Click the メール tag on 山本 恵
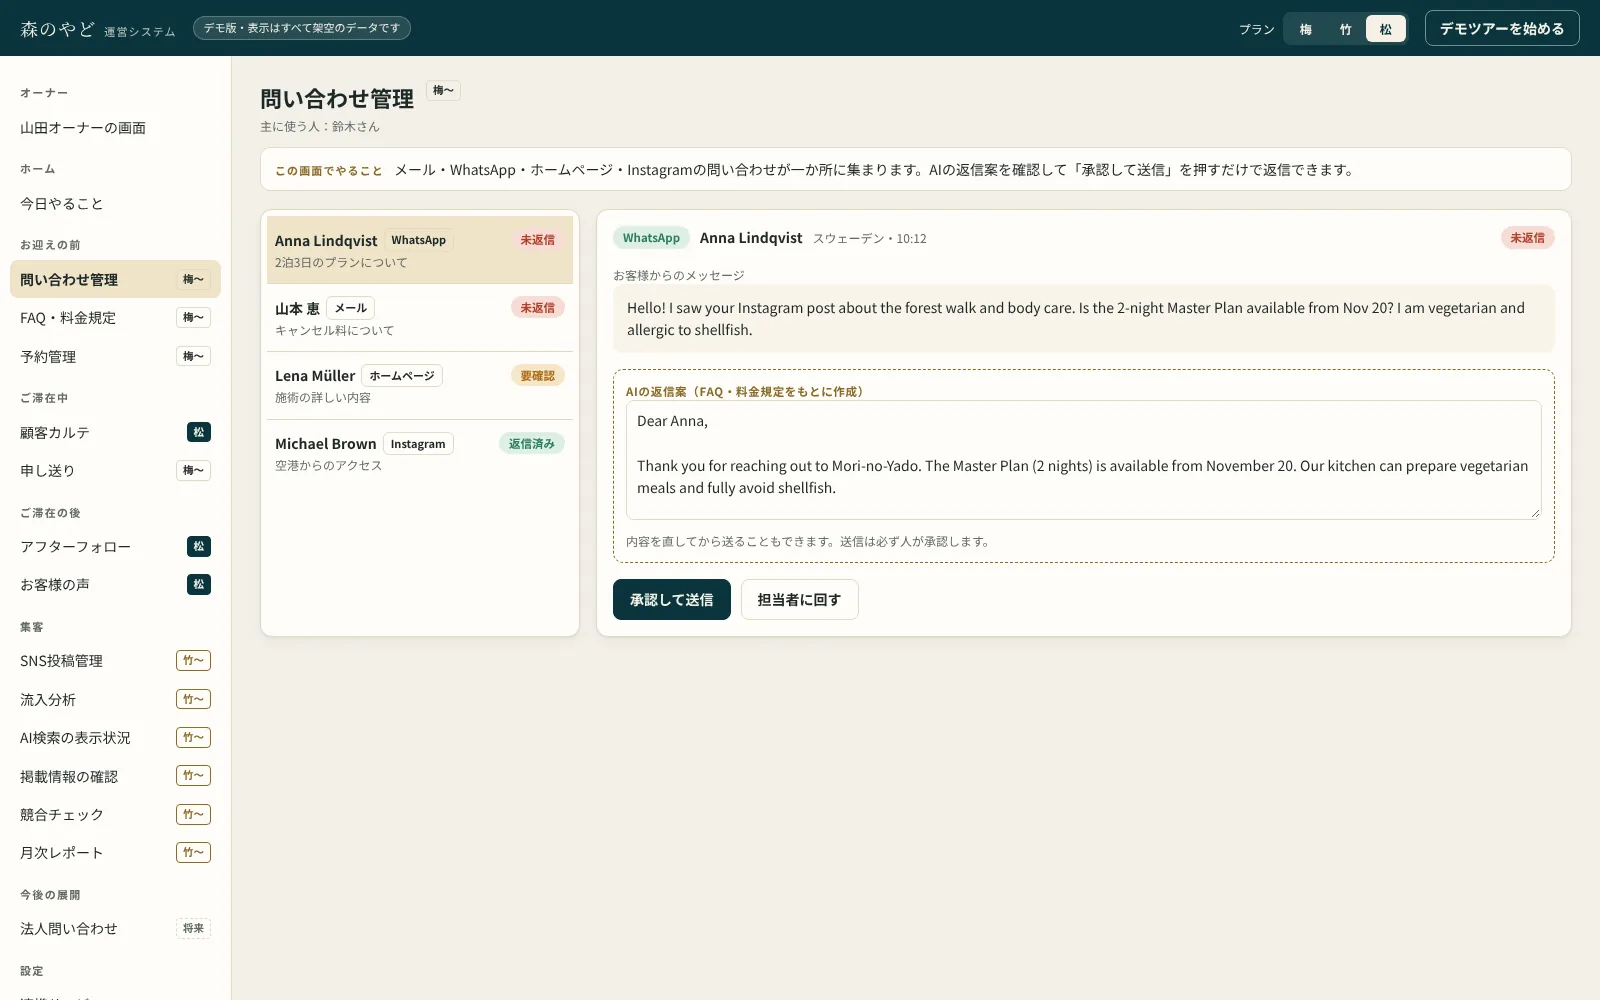1600x1000 pixels. (350, 308)
